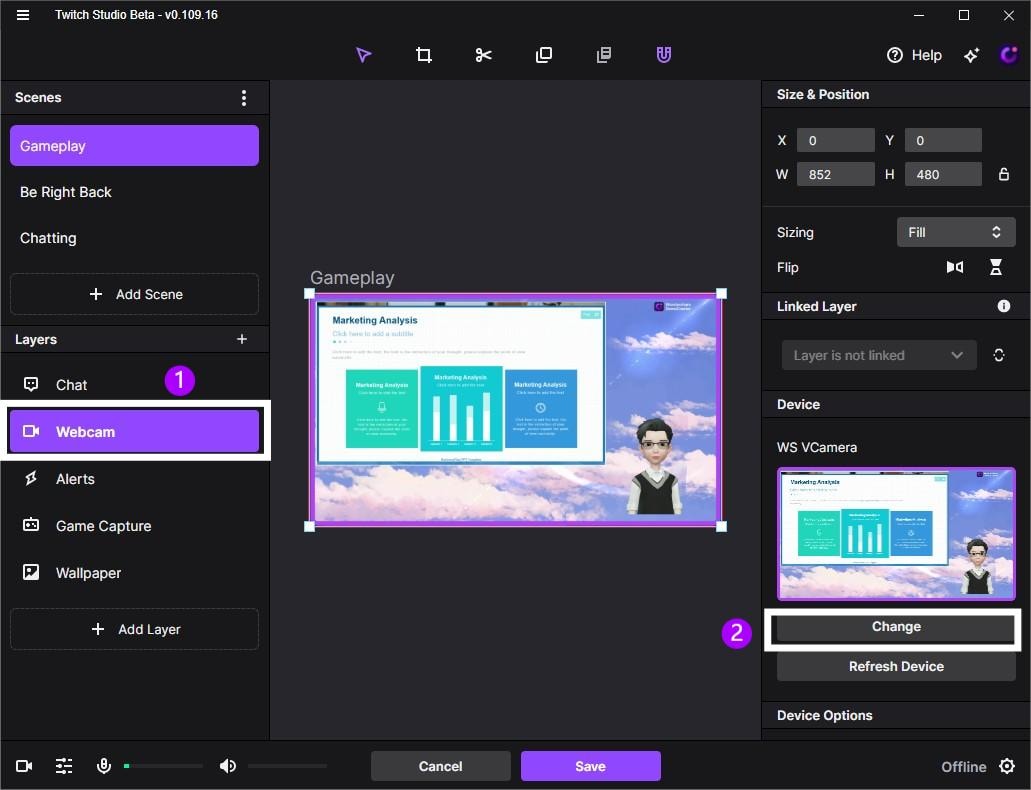Open audio mixer sliders icon

[64, 766]
